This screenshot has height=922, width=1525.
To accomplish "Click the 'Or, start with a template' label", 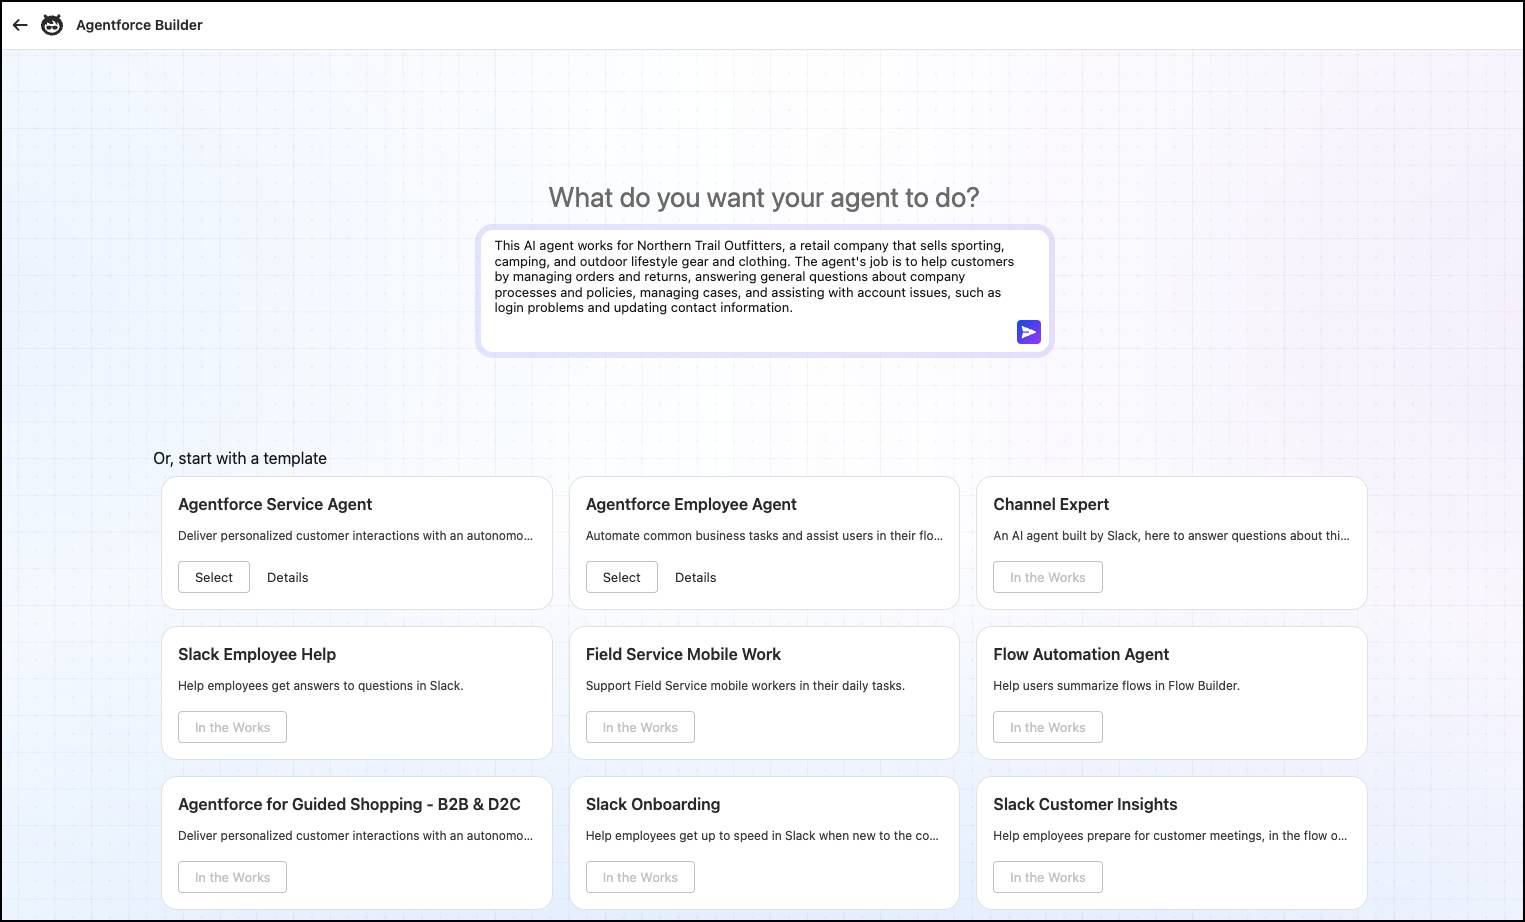I will point(240,458).
